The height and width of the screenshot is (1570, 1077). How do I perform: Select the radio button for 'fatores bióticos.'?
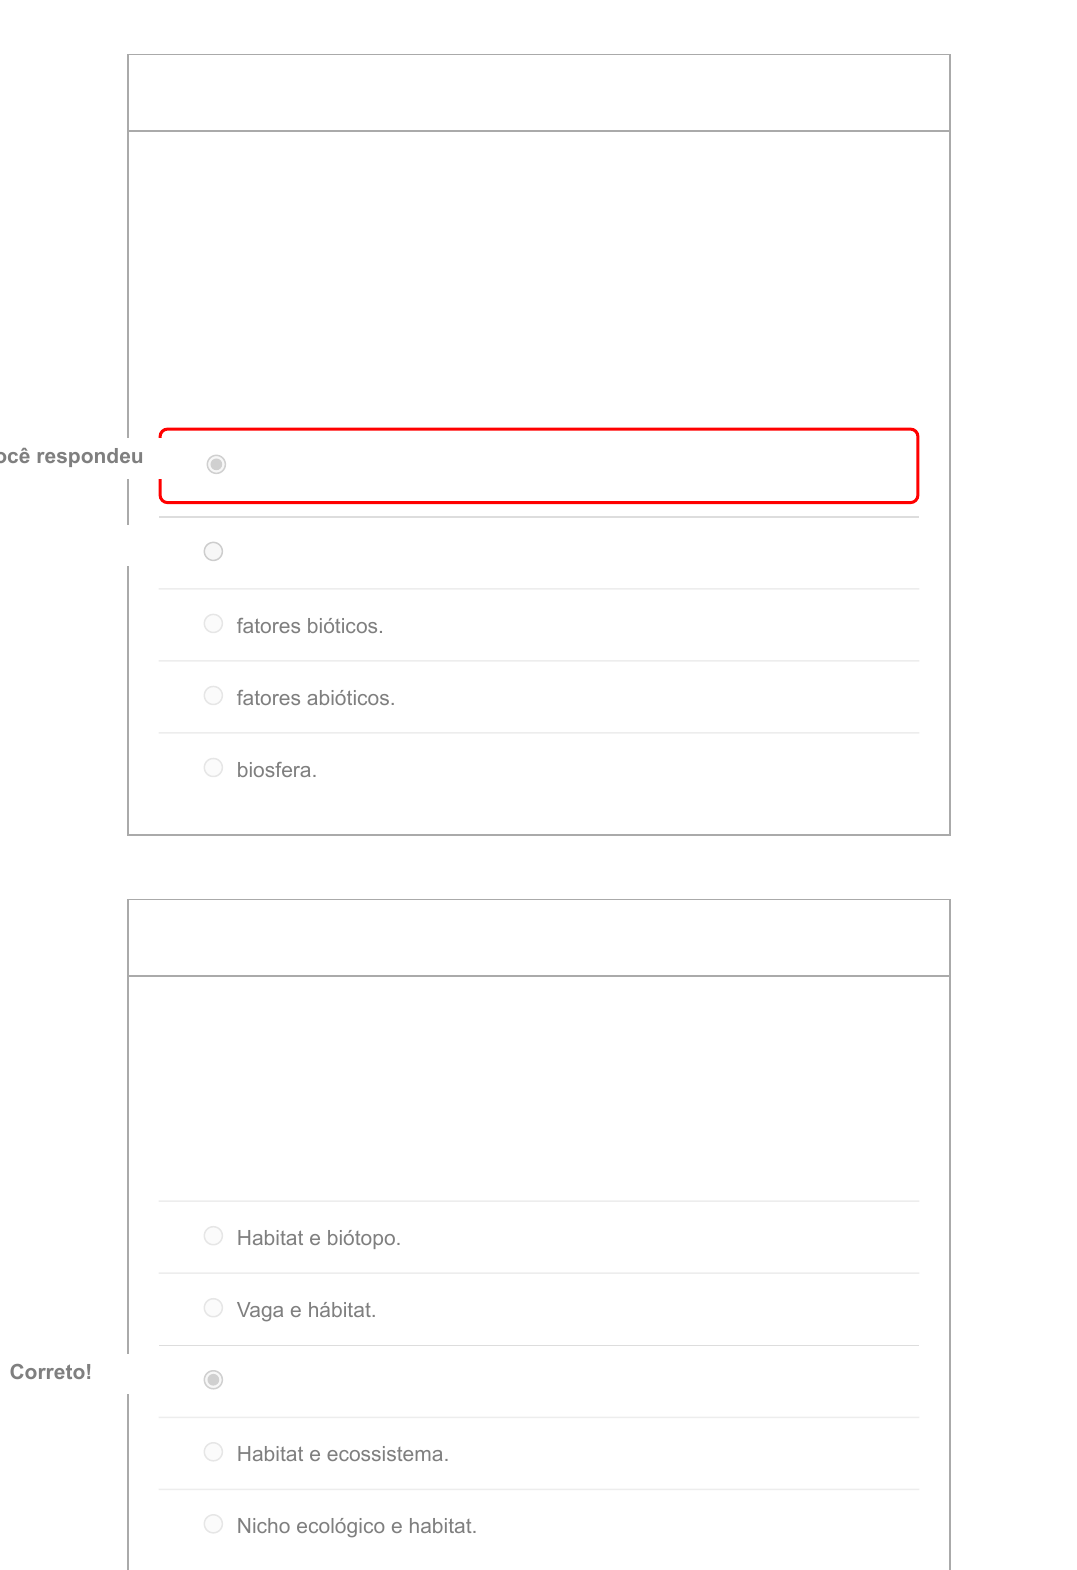tap(213, 624)
